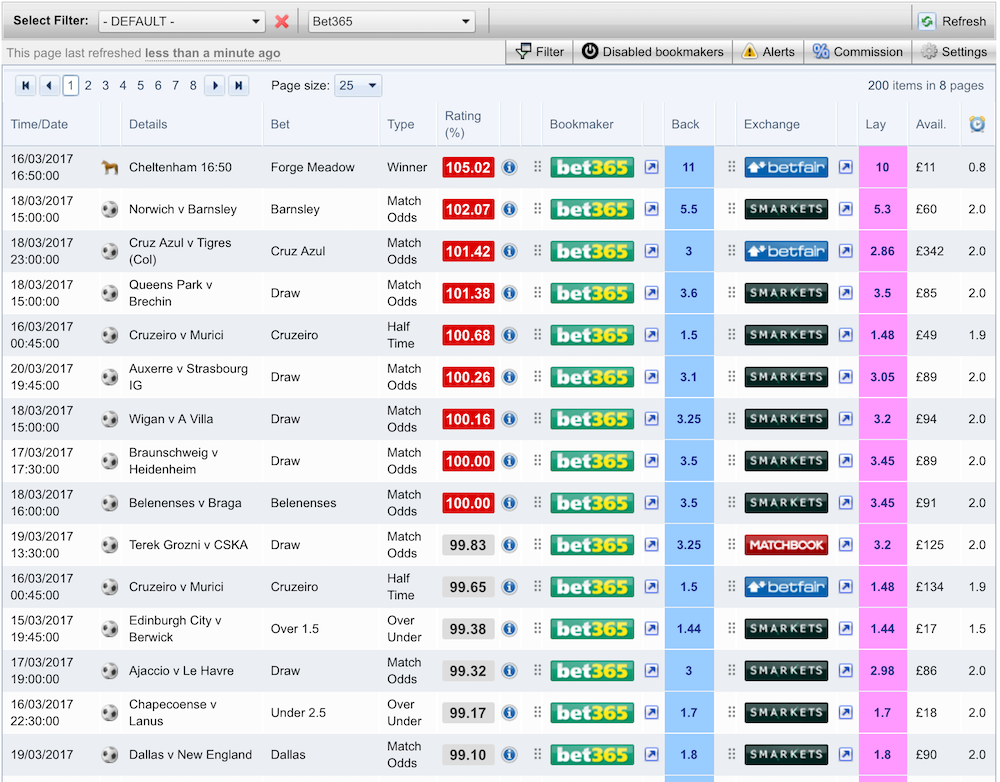
Task: Jump to page 5 of results
Action: [141, 86]
